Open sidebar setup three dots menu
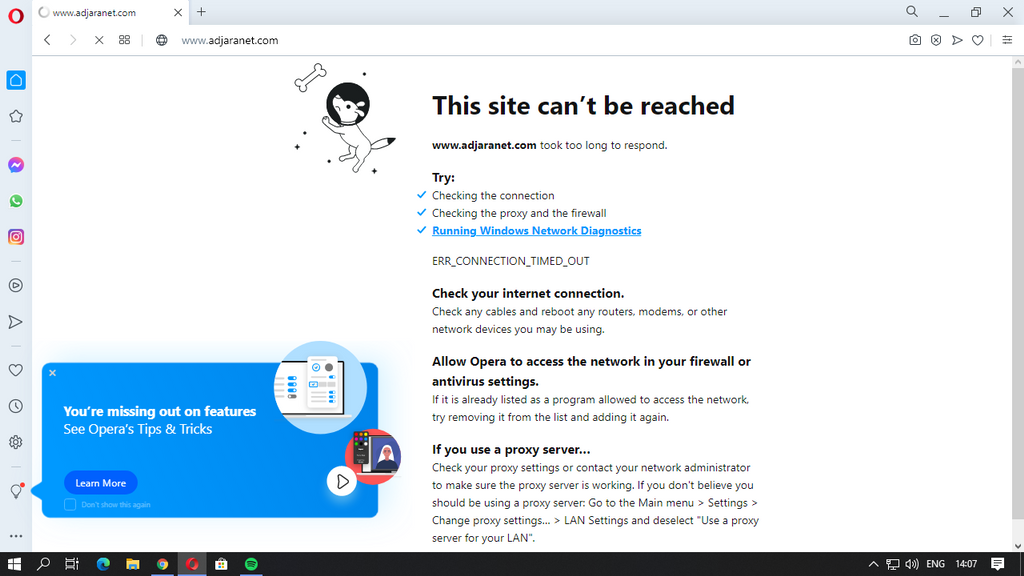 [x=16, y=536]
